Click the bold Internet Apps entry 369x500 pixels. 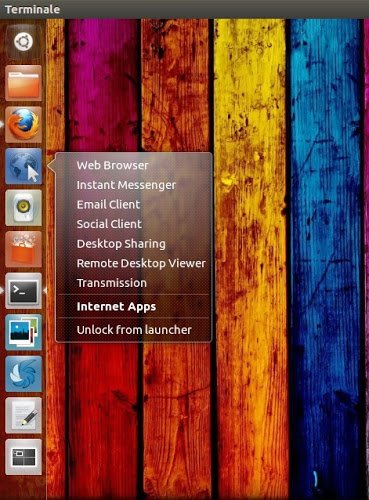coord(116,307)
